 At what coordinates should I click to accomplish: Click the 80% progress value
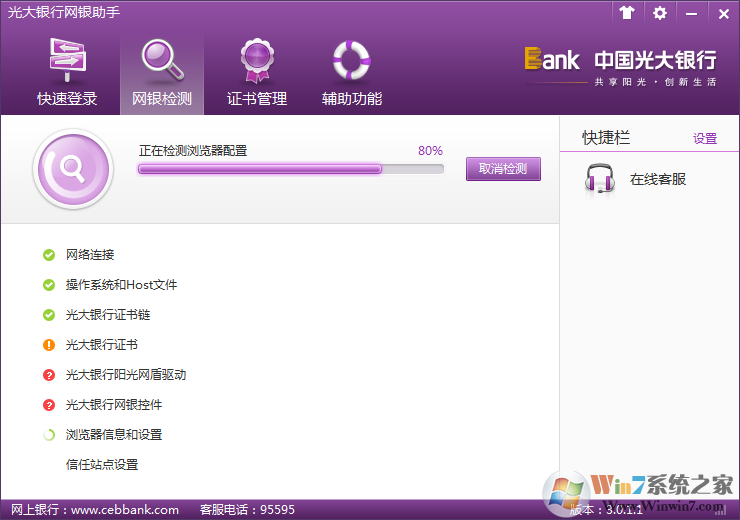coord(430,151)
